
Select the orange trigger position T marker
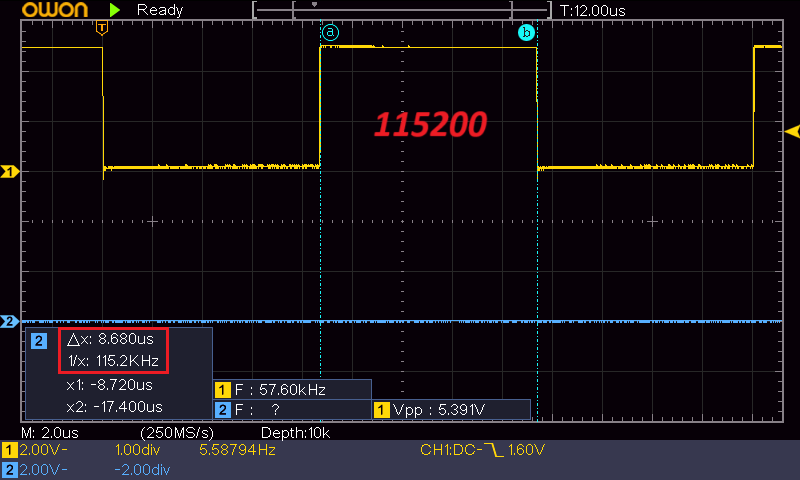point(102,28)
